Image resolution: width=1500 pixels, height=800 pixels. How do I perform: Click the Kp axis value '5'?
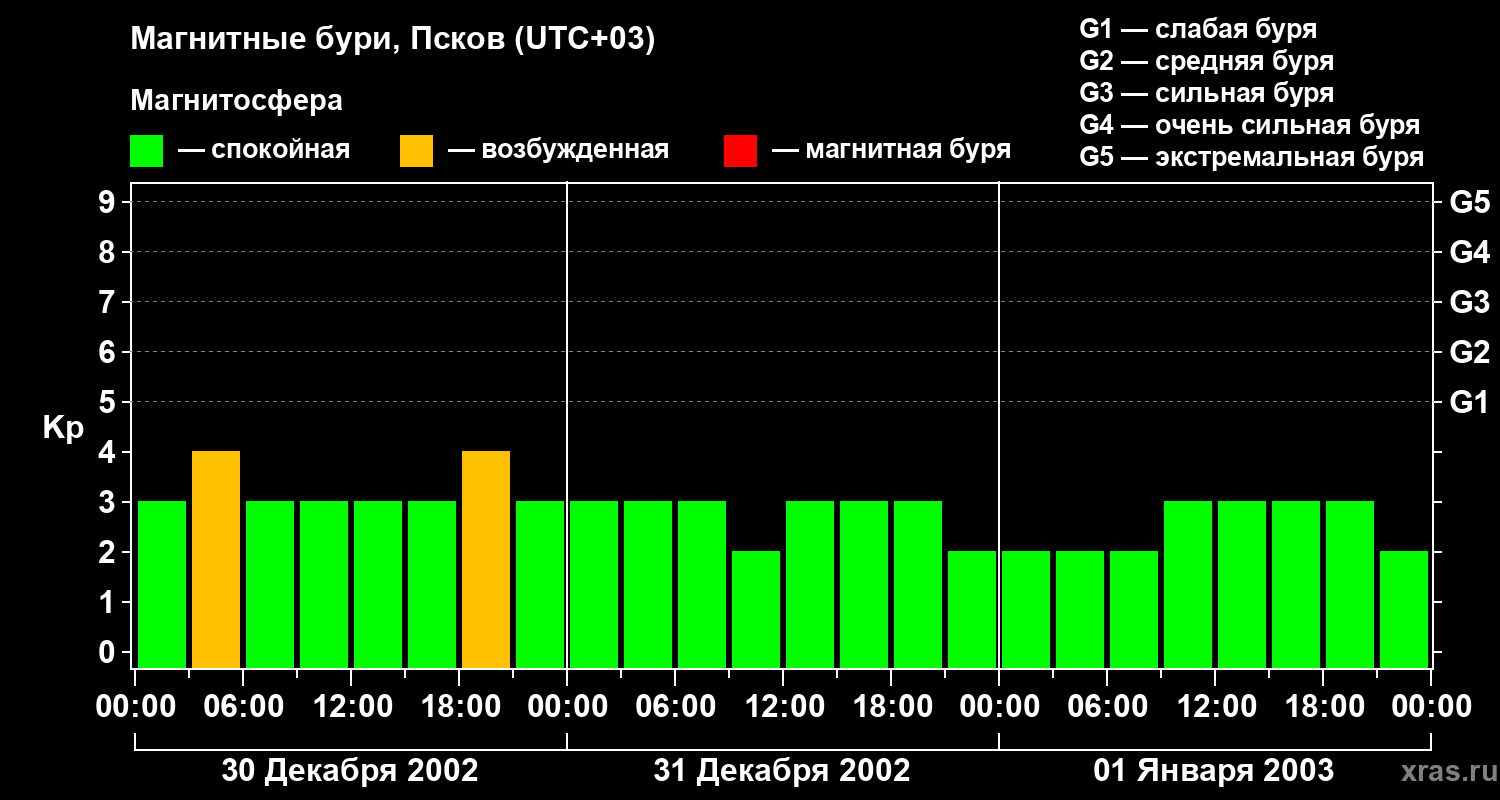[108, 403]
